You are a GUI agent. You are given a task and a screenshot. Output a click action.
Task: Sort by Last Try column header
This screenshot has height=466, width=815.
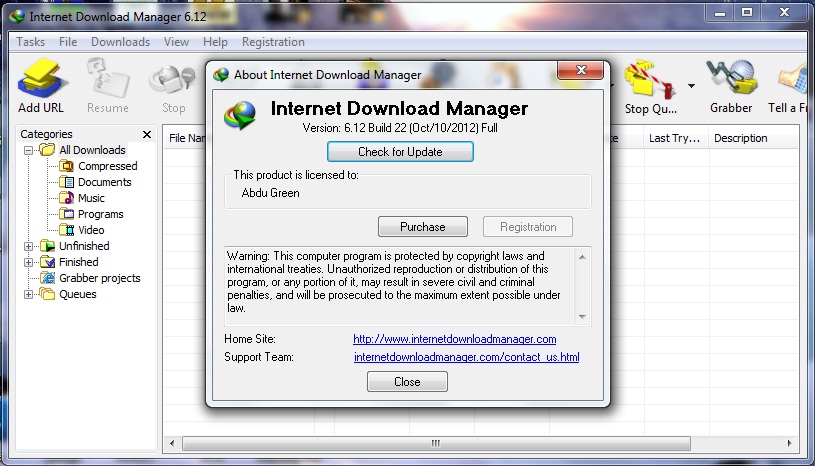(x=675, y=138)
